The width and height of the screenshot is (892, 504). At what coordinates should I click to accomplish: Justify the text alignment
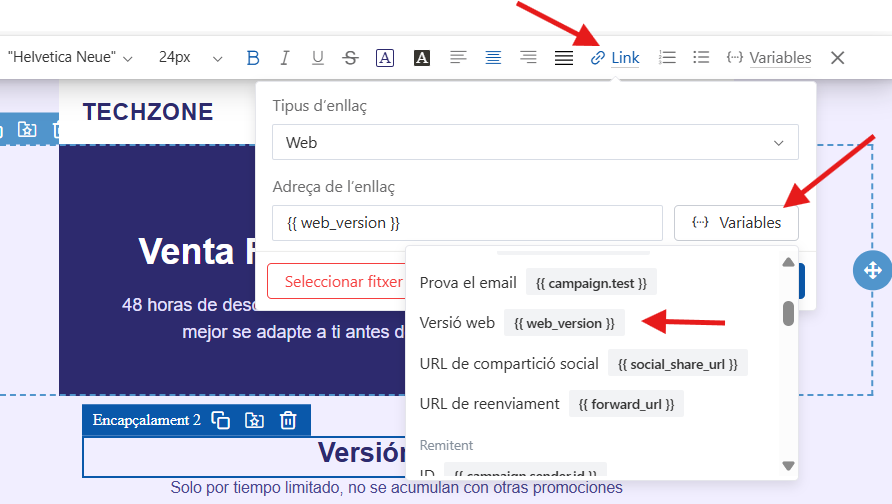coord(564,57)
